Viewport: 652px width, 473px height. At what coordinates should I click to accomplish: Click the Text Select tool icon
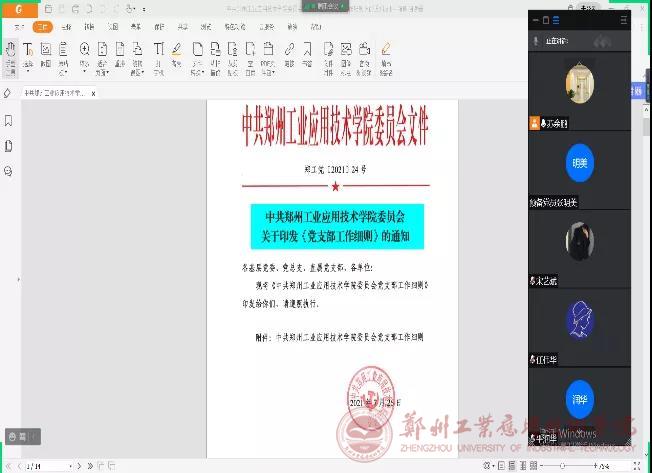[x=28, y=50]
